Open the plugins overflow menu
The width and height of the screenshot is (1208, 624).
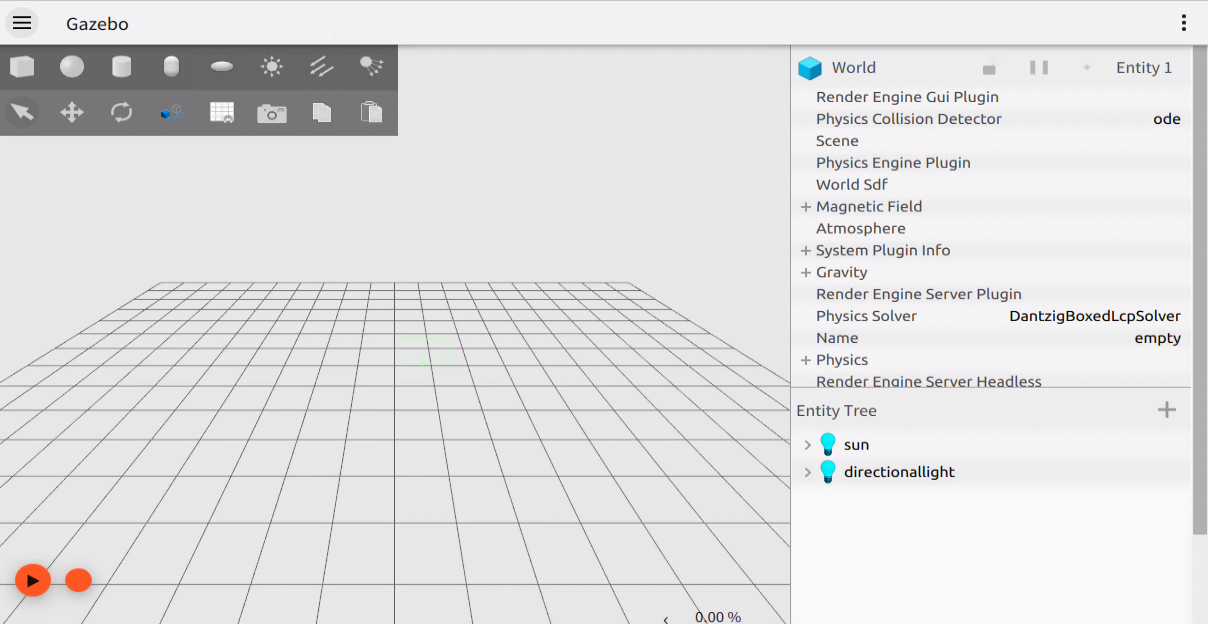coord(1184,23)
